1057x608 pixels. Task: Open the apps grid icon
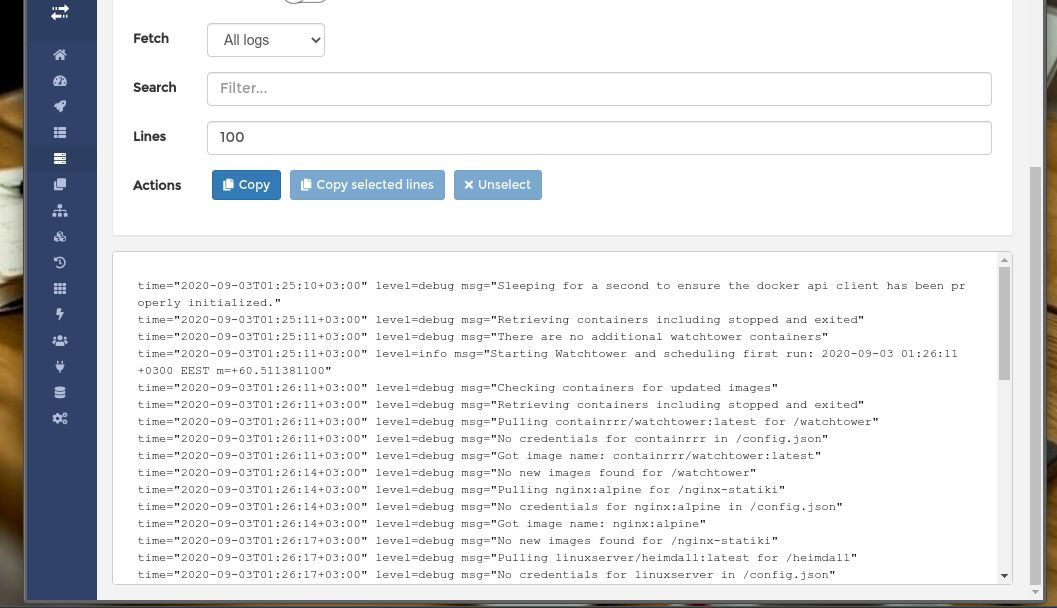coord(60,288)
